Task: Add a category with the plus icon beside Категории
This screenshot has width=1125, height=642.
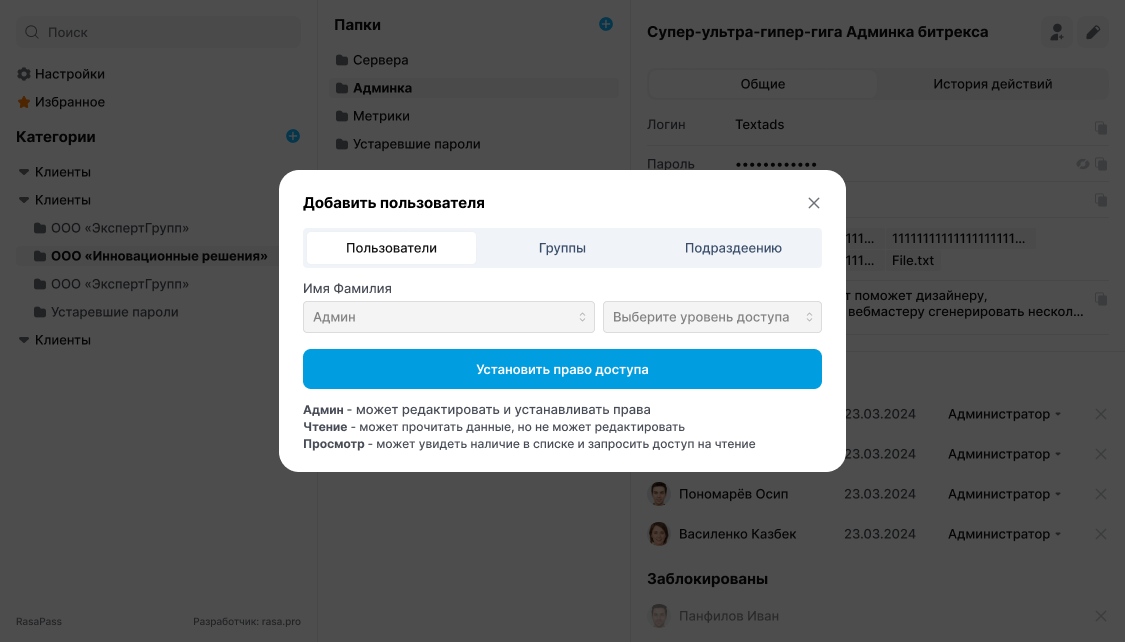Action: 292,136
